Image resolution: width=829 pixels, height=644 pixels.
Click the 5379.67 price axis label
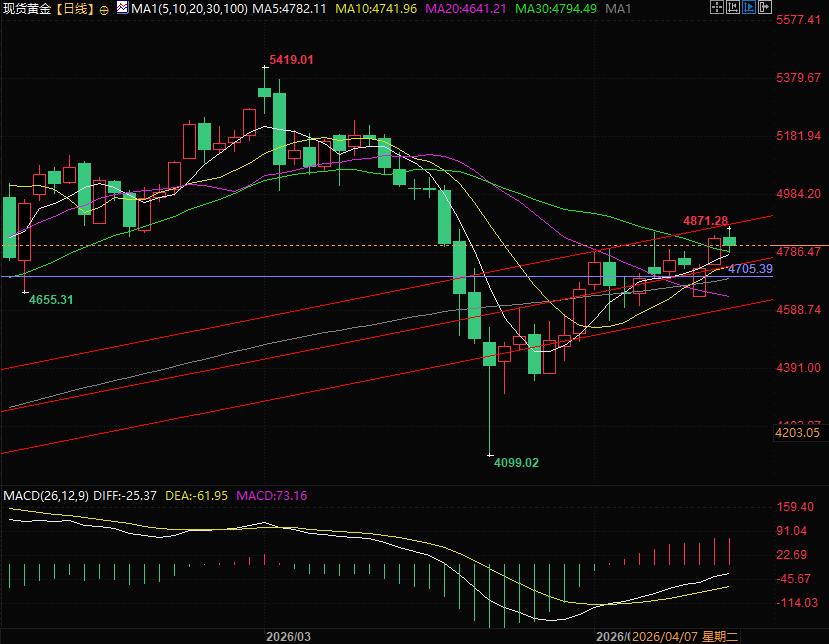[x=798, y=78]
